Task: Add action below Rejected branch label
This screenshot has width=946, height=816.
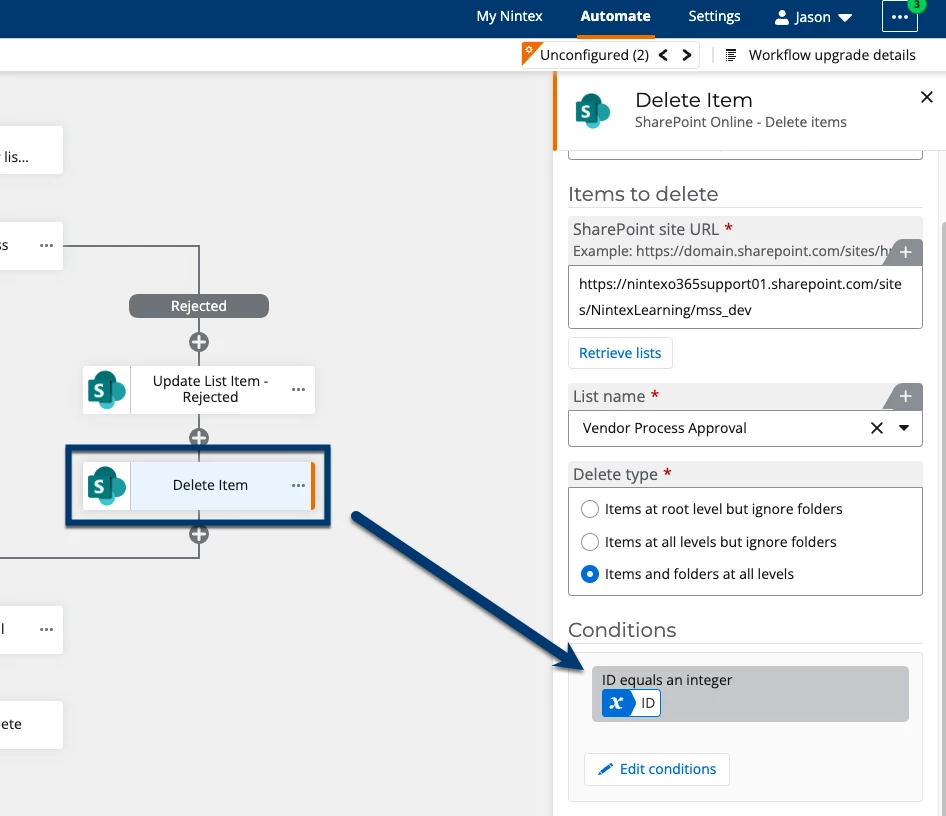Action: [198, 342]
